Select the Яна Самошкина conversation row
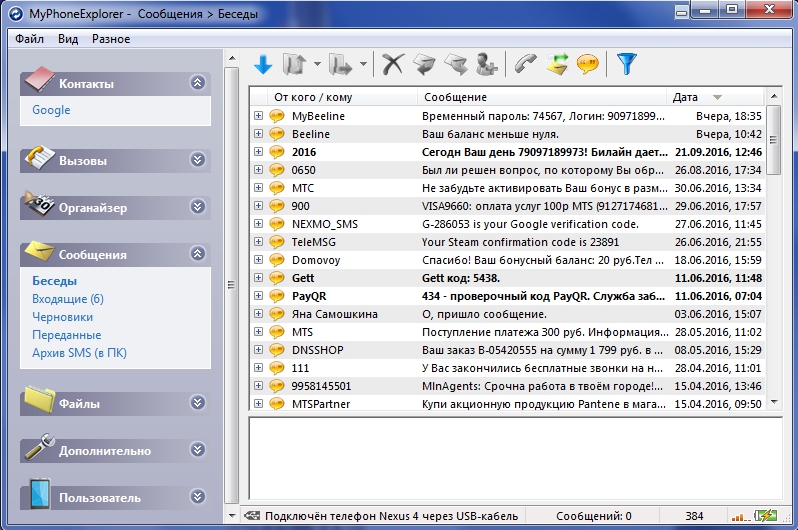The width and height of the screenshot is (798, 530). (x=508, y=314)
